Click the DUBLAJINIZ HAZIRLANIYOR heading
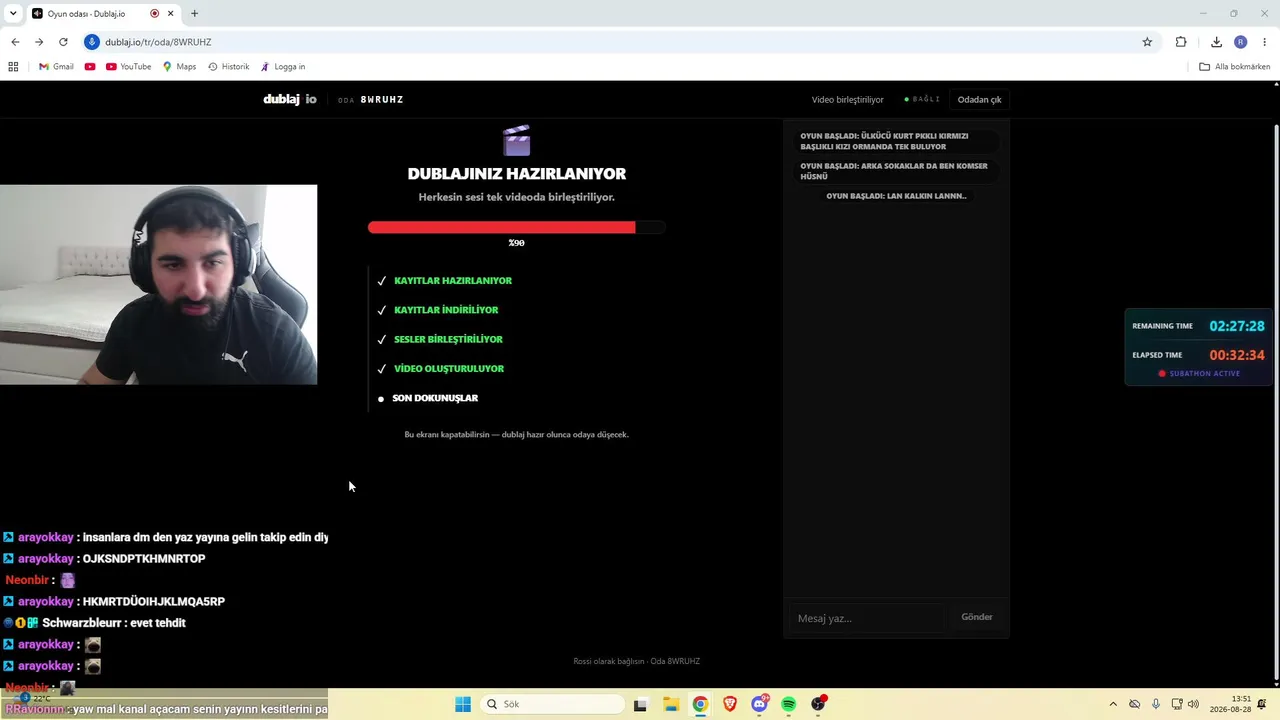 click(x=517, y=173)
